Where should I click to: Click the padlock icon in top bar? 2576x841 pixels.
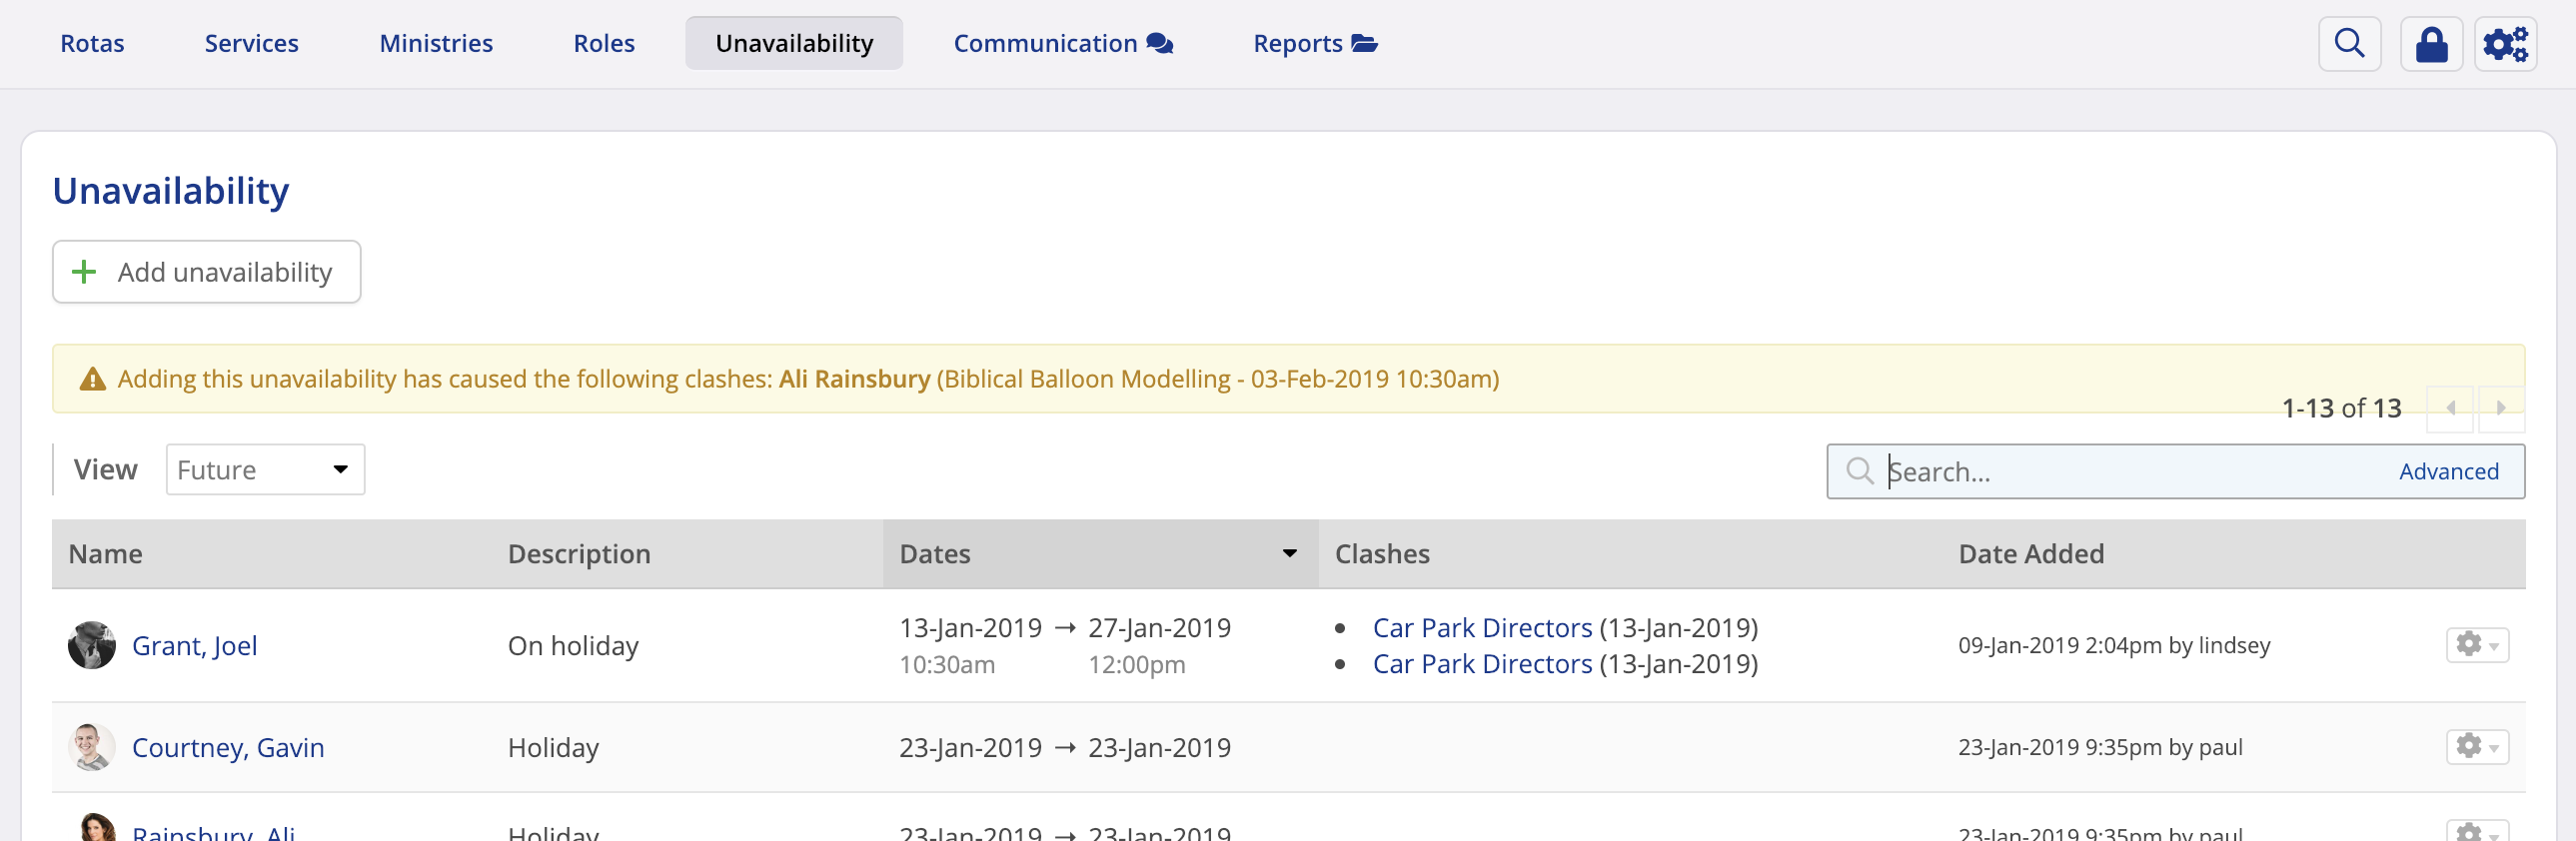coord(2431,44)
